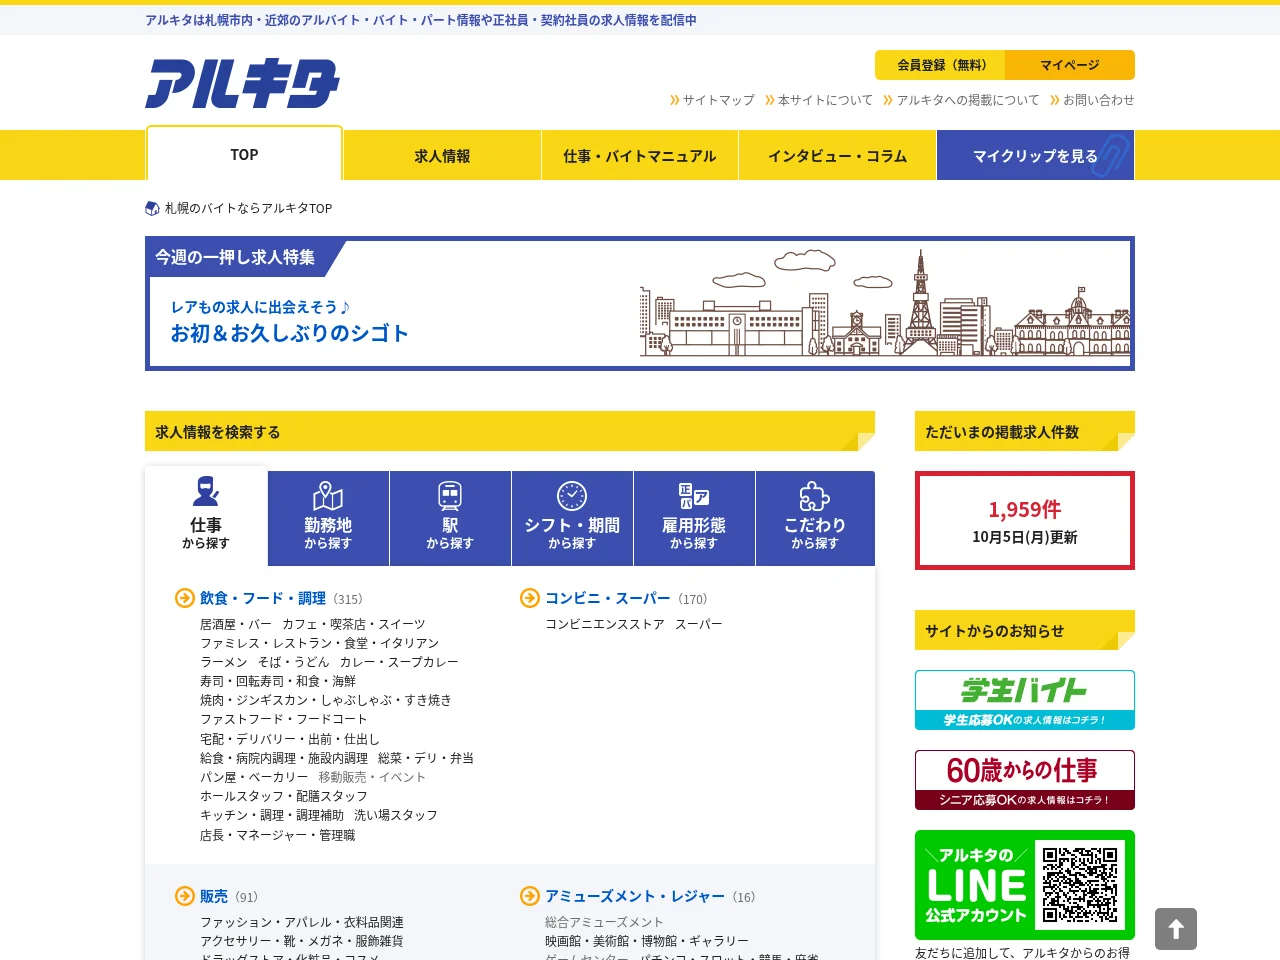Click the 居酒屋・バー job link
Screen dimensions: 1280x960
236,624
